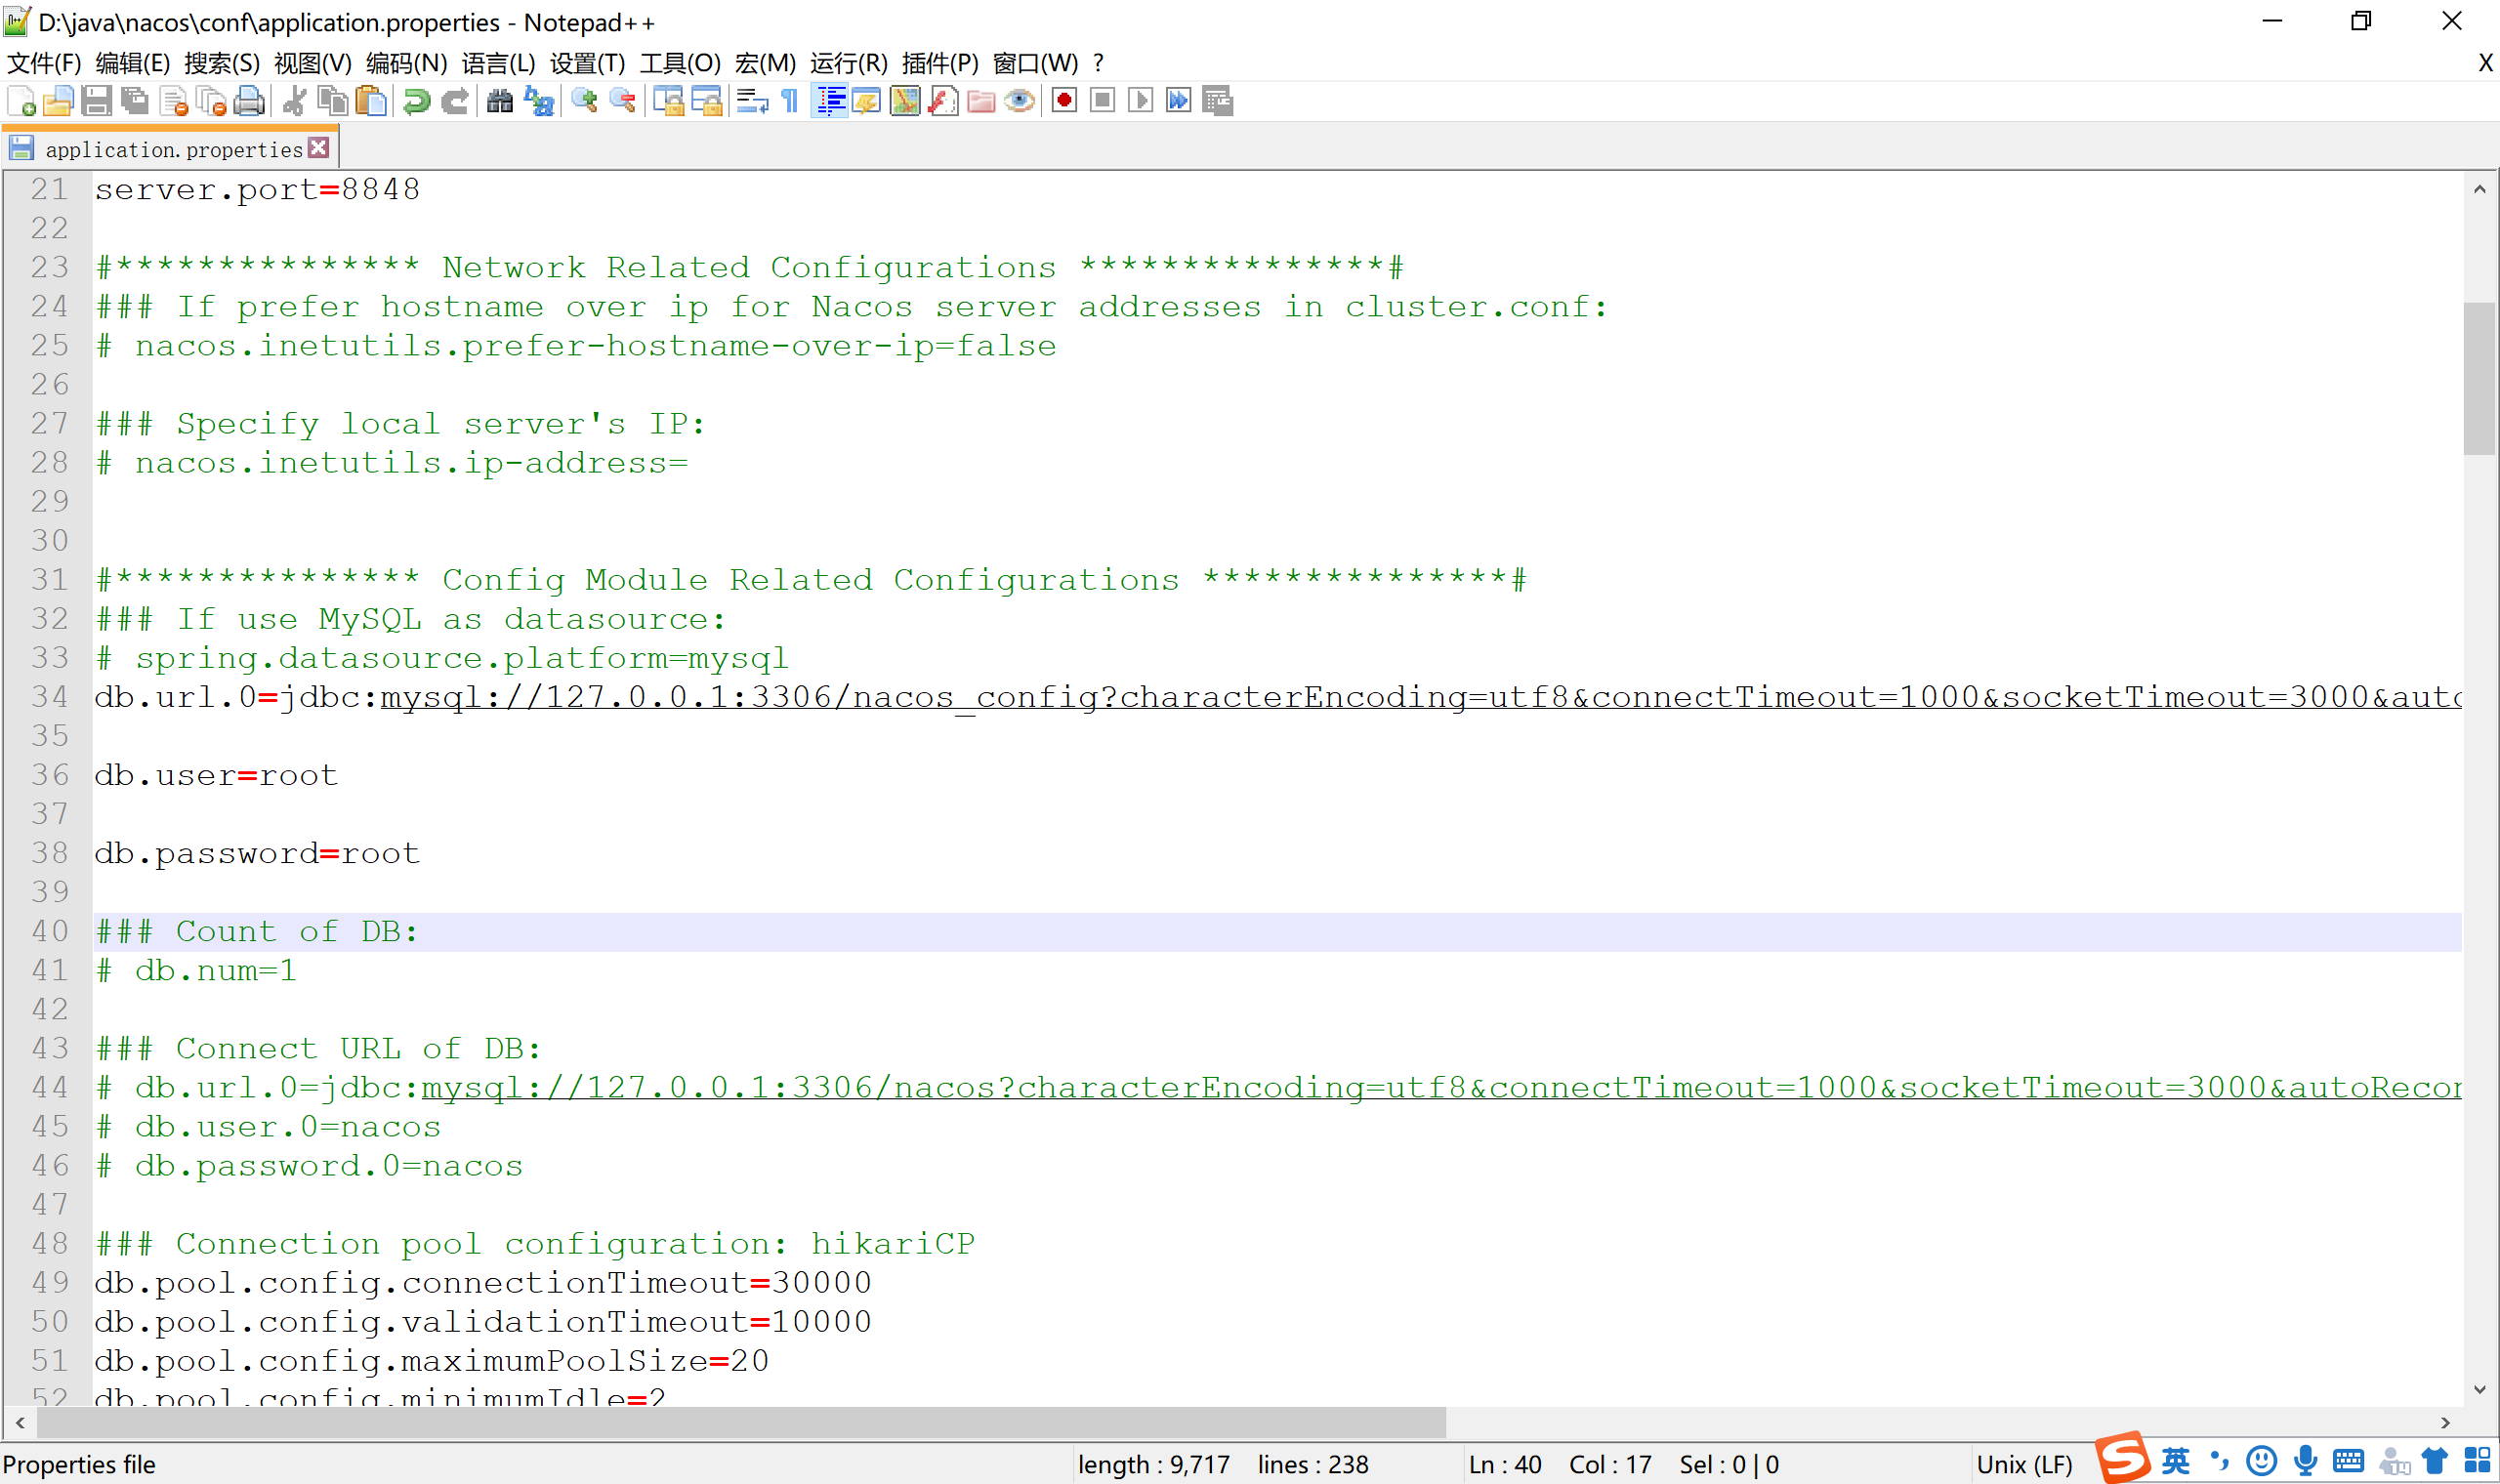Click the horizontal scrollbar thumb
Image resolution: width=2500 pixels, height=1484 pixels.
point(740,1422)
